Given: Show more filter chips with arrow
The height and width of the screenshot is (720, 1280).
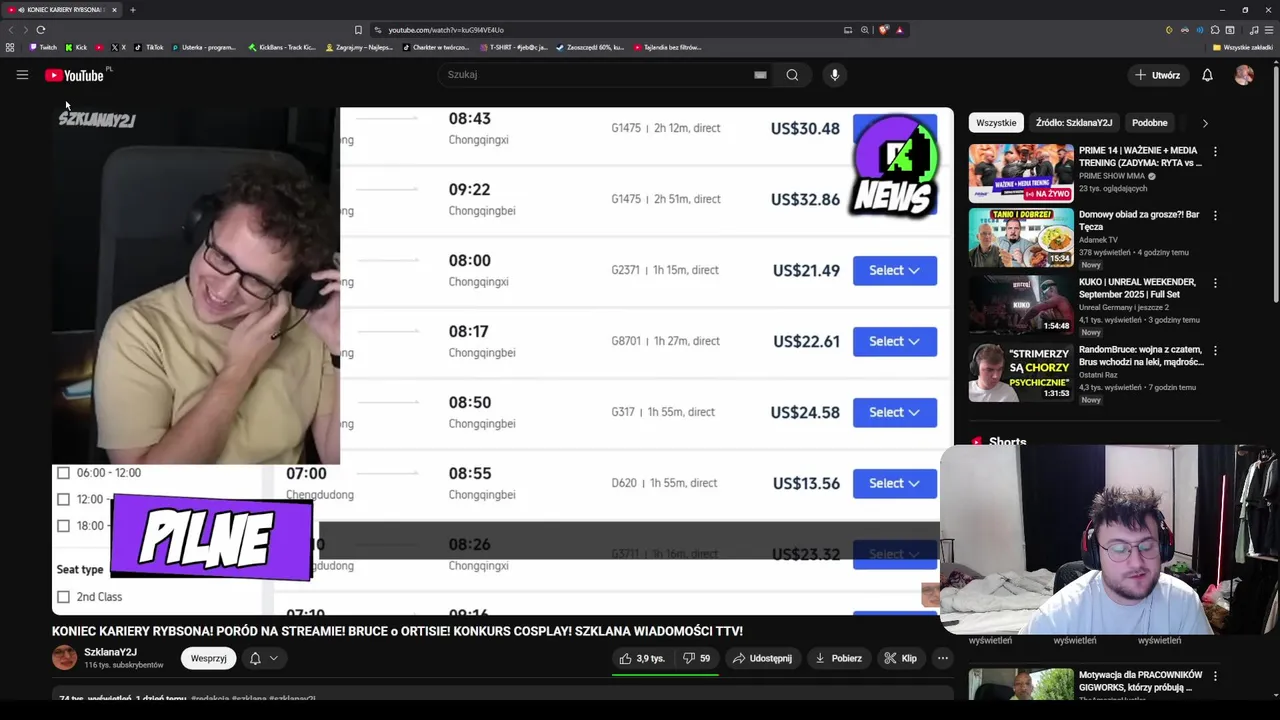Looking at the screenshot, I should 1205,123.
